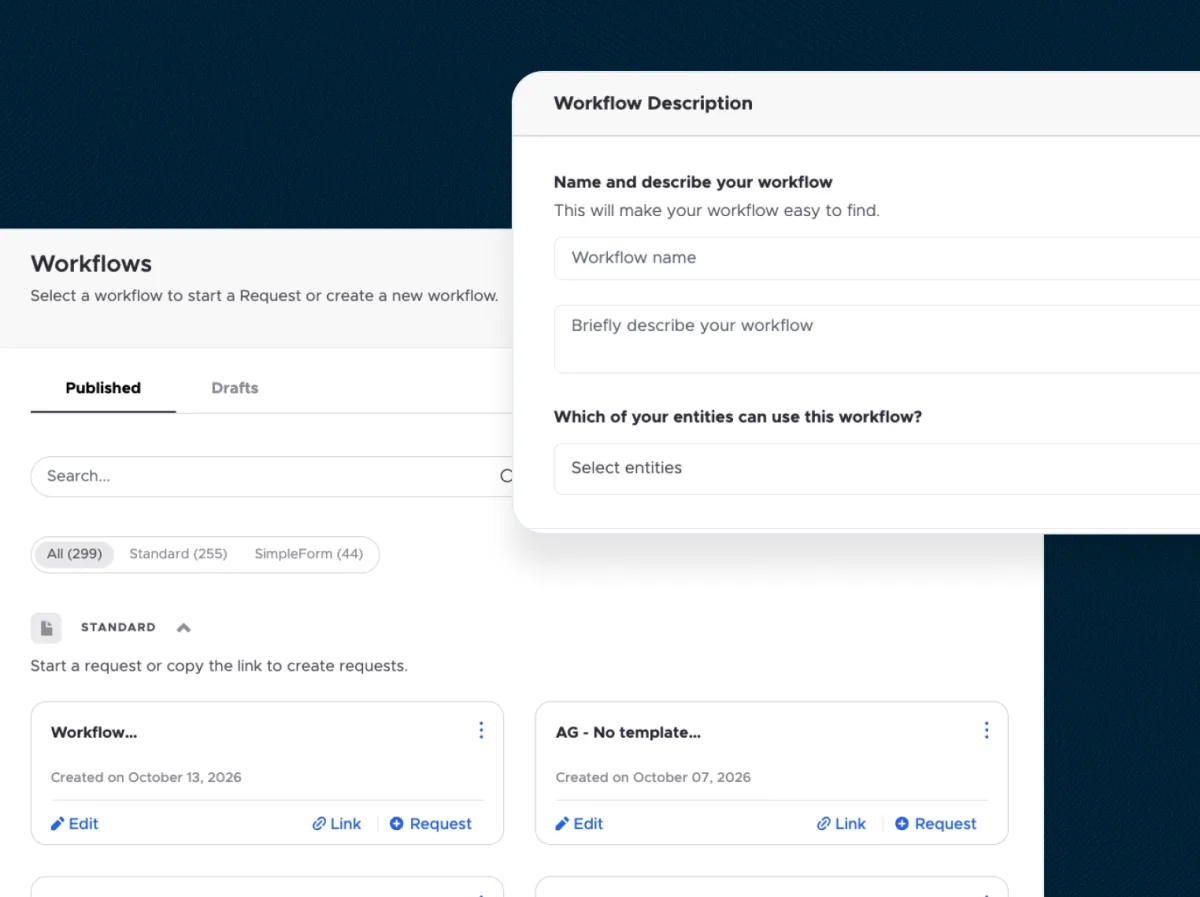Click the workflow Search field
This screenshot has width=1200, height=897.
pyautogui.click(x=272, y=476)
